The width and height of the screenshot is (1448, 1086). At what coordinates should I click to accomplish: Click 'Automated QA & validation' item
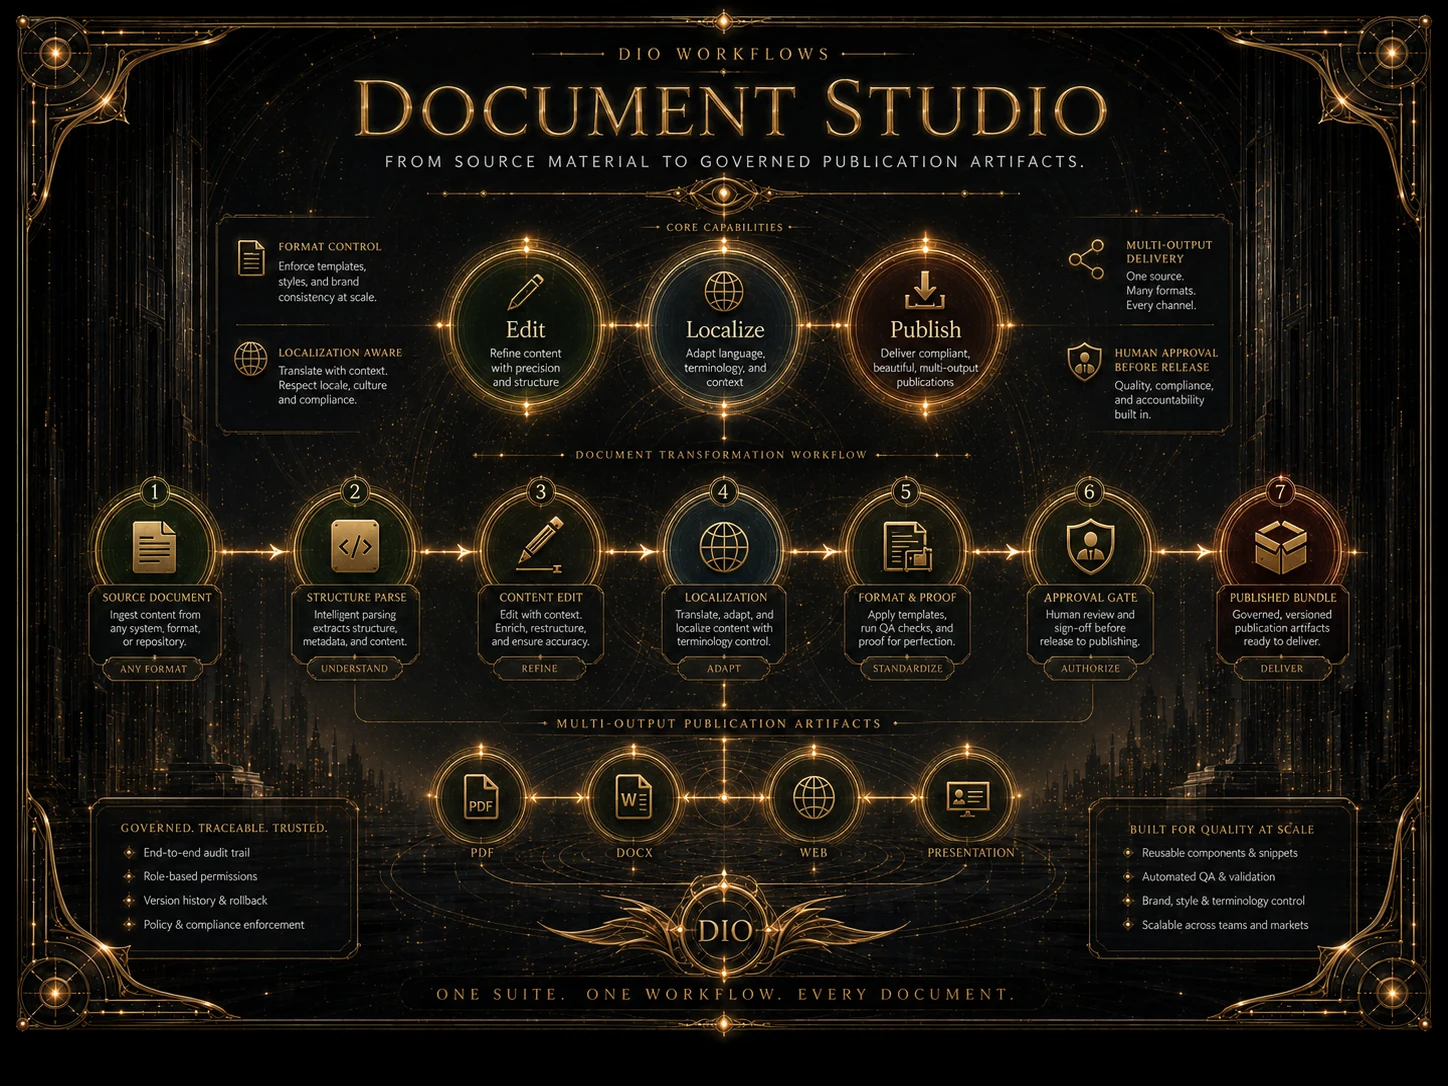(x=1208, y=877)
